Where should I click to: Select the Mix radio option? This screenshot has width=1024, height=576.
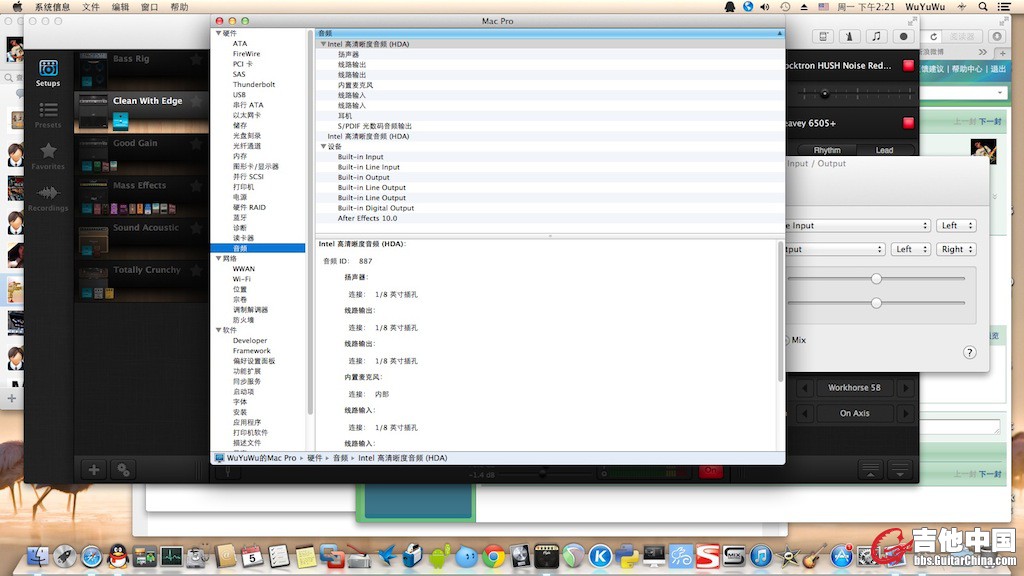tap(787, 340)
